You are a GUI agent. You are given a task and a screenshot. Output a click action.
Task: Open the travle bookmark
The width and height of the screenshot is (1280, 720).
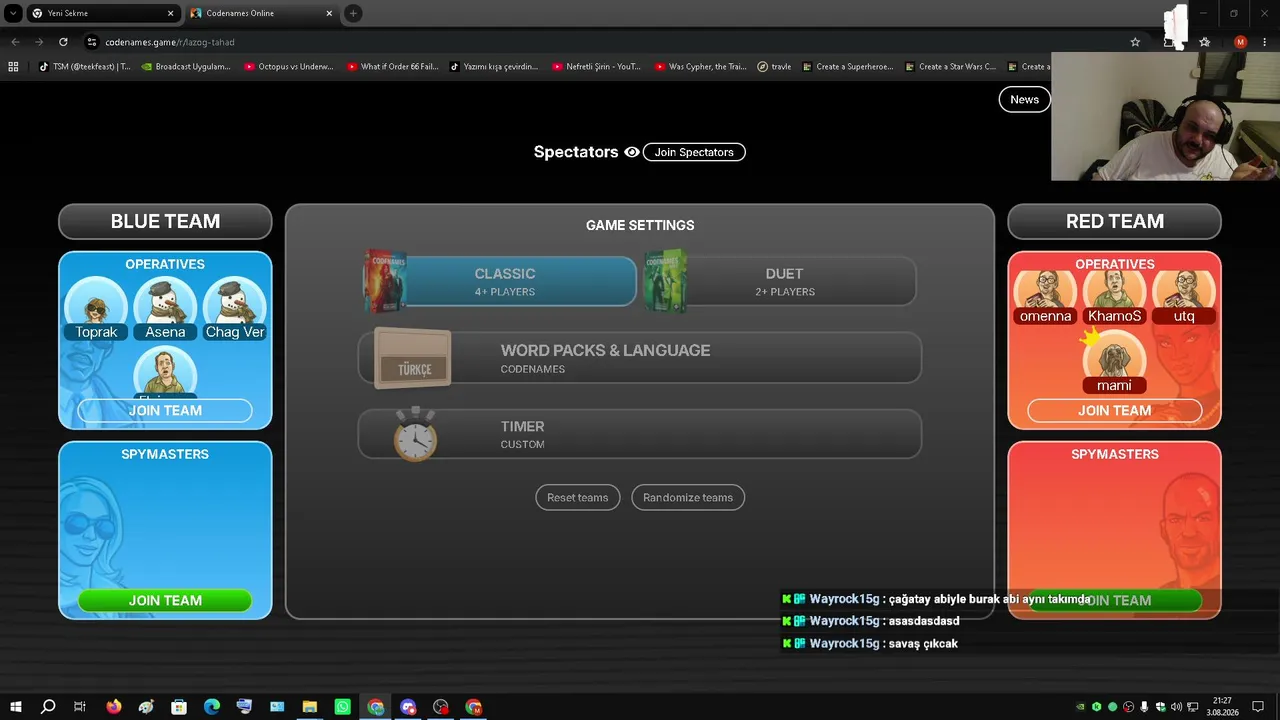(x=774, y=67)
